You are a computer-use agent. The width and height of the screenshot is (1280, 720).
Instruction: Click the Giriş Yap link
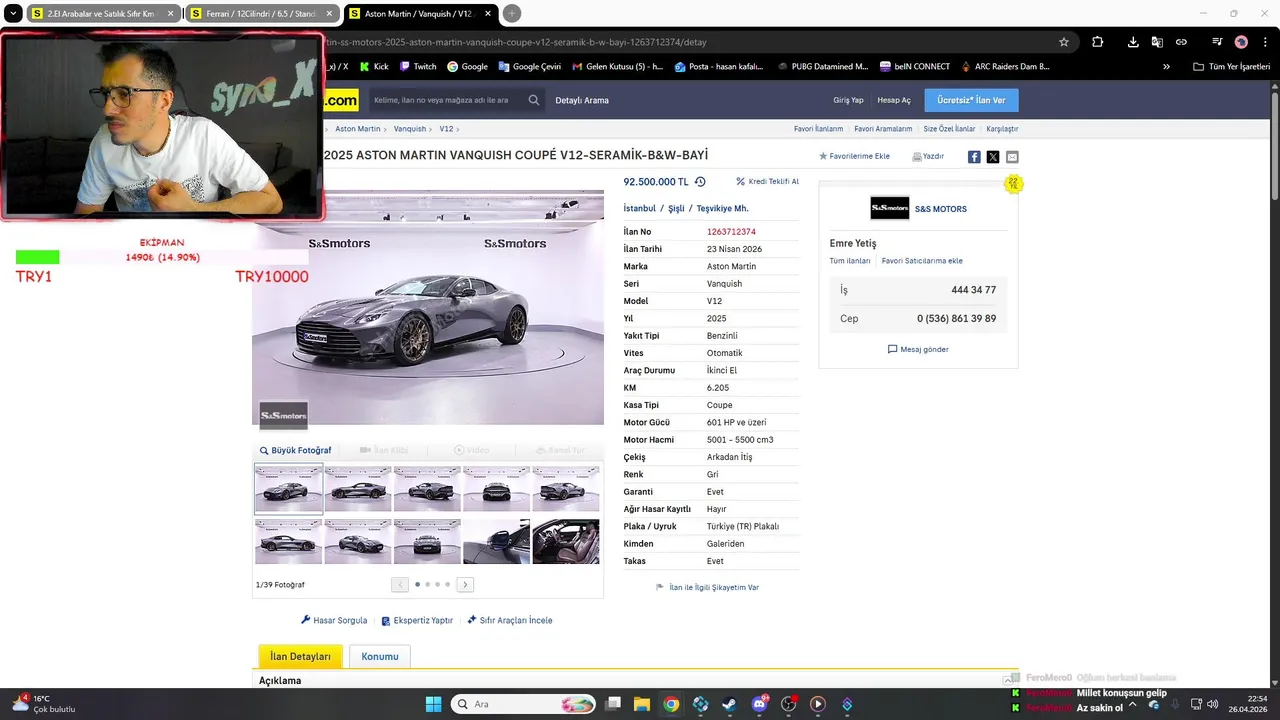848,100
